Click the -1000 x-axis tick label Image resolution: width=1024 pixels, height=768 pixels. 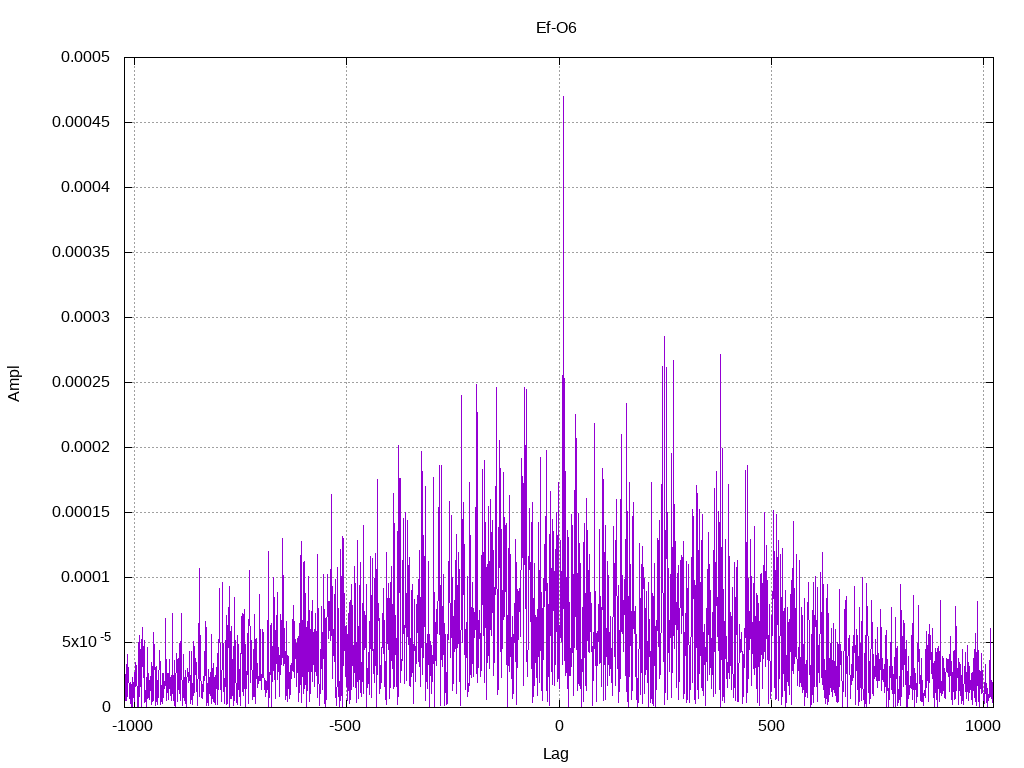(133, 726)
